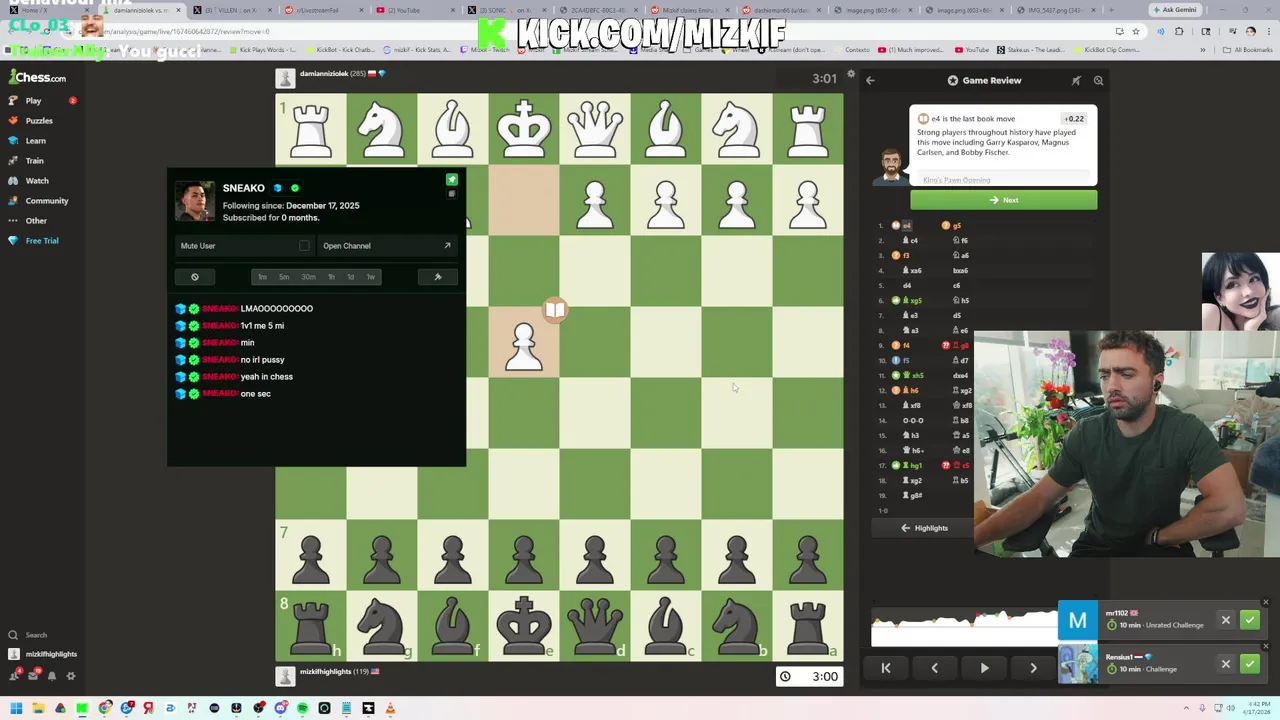Select the 1d timeout duration
This screenshot has height=720, width=1280.
pos(350,277)
